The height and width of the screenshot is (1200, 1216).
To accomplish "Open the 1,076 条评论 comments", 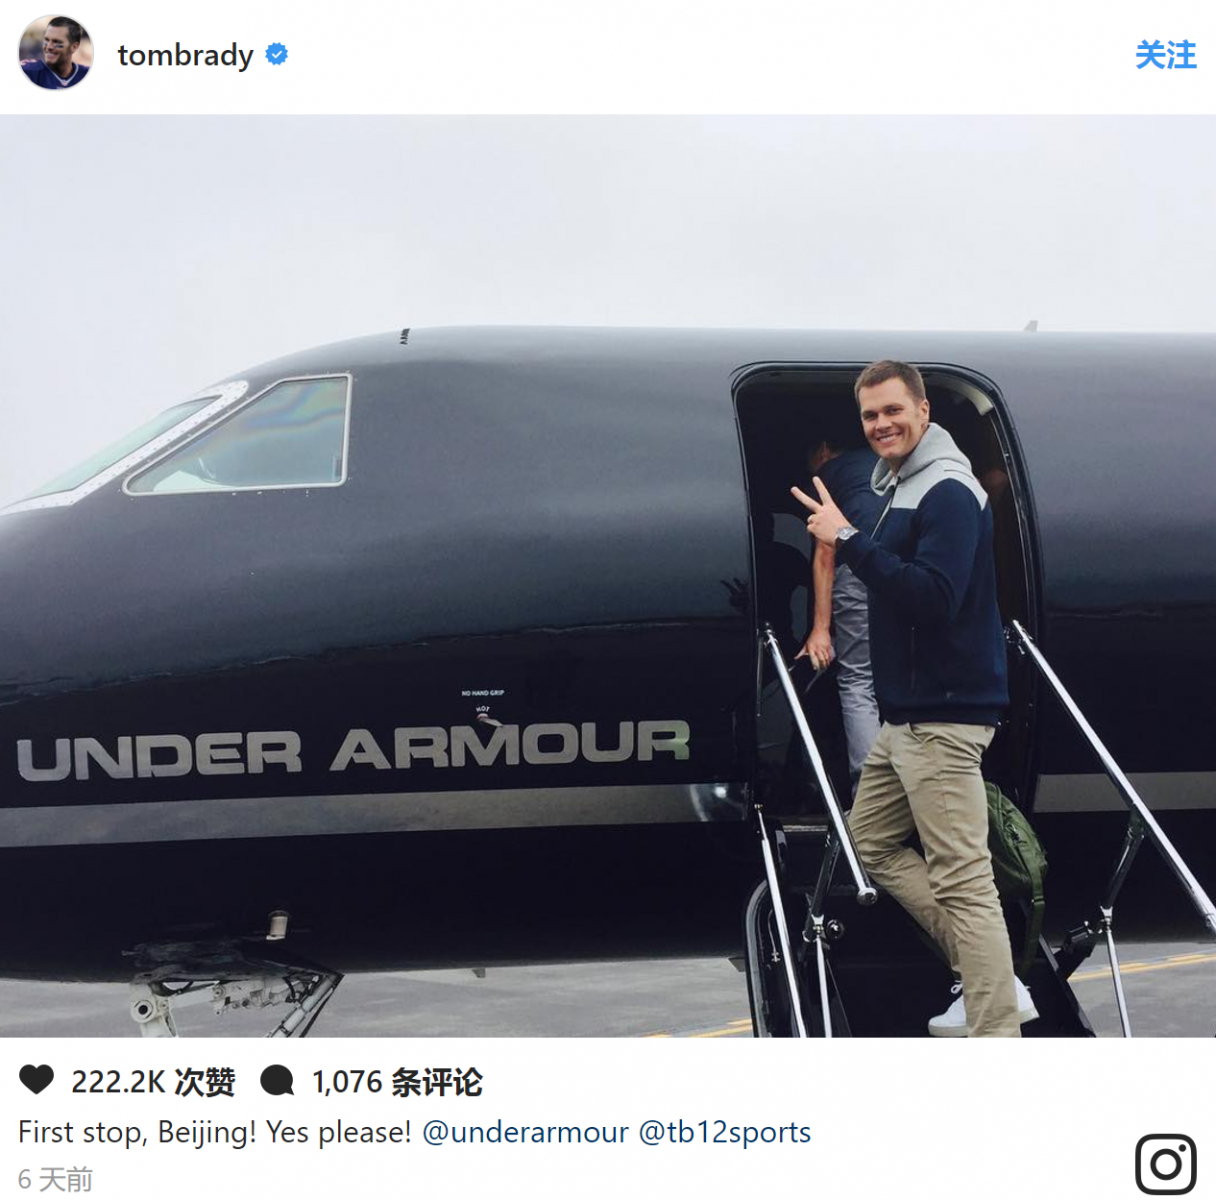I will pyautogui.click(x=397, y=1081).
